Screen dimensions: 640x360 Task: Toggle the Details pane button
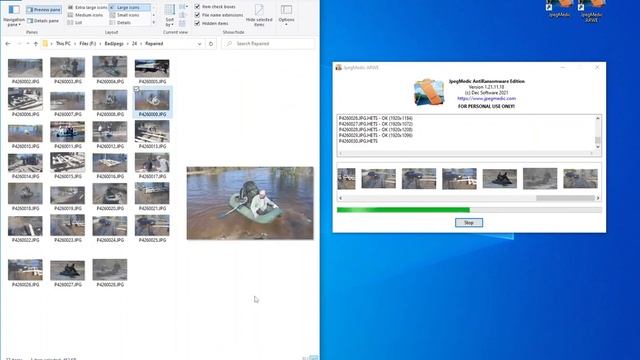[x=43, y=20]
